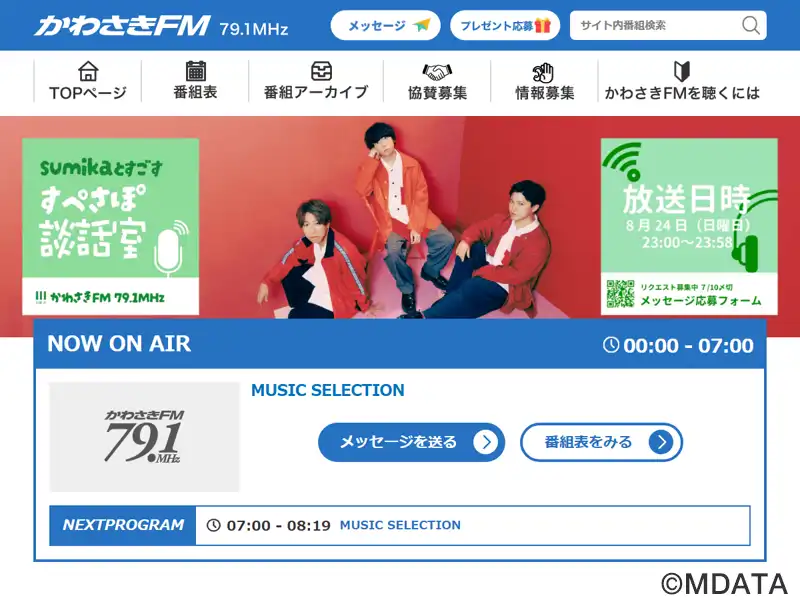Viewport: 800px width, 600px height.
Task: Click the beginner mark listening guide icon
Action: pyautogui.click(x=682, y=71)
